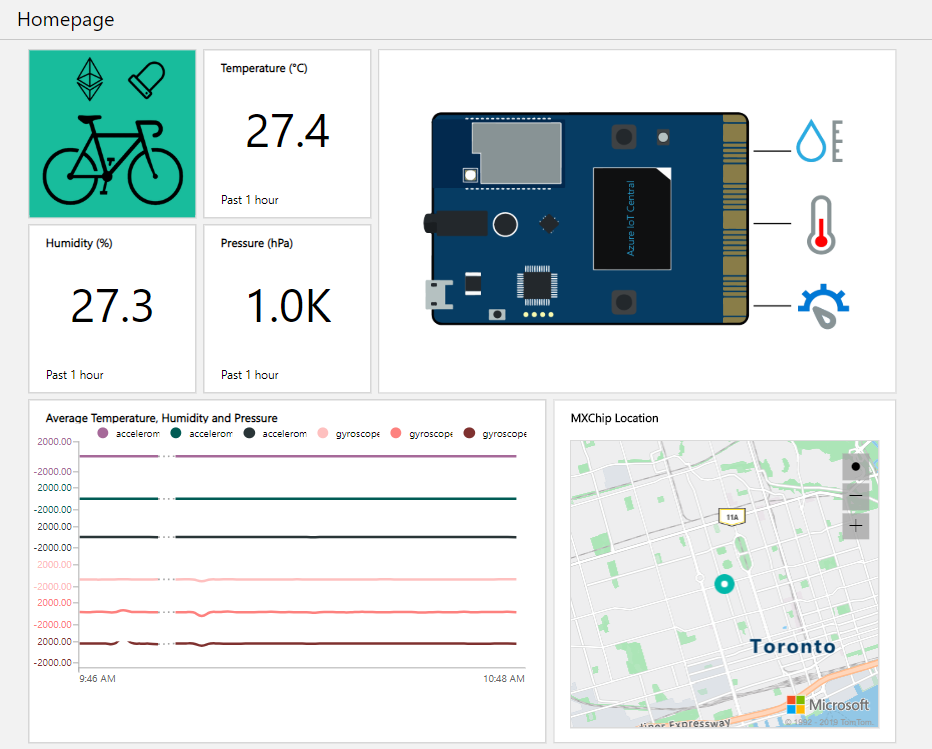The image size is (932, 749).
Task: Toggle teal accelerometer legend swatch
Action: tap(176, 433)
